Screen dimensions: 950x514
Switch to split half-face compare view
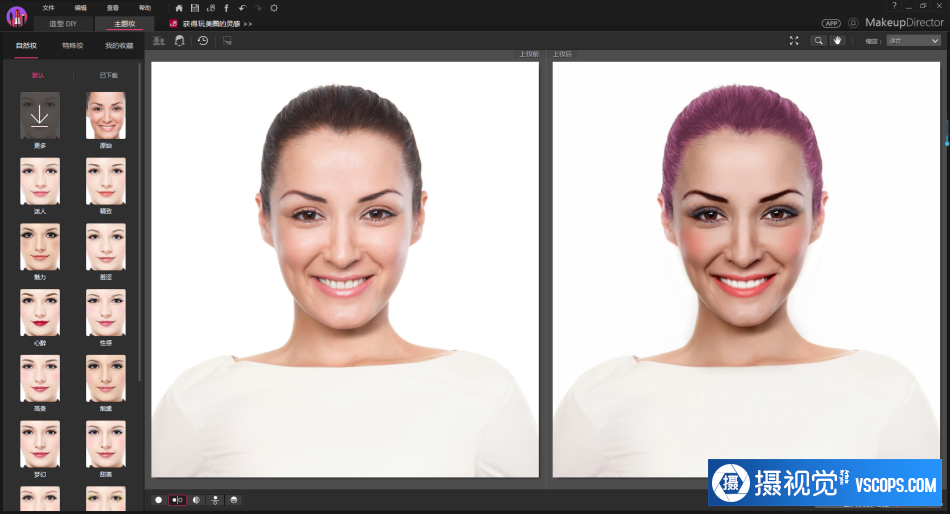pyautogui.click(x=196, y=500)
